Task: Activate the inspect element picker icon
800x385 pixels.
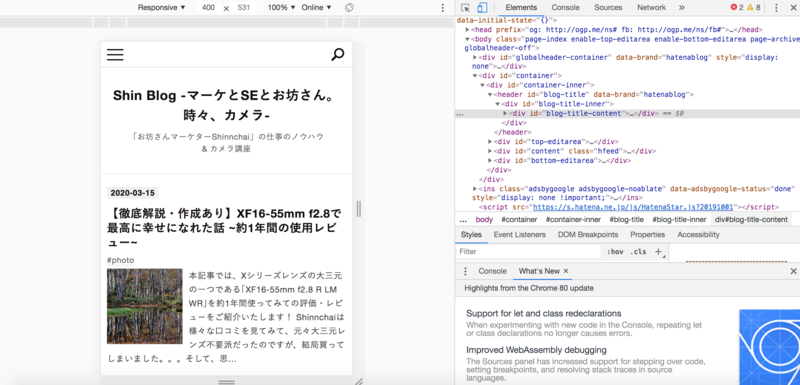Action: (465, 8)
